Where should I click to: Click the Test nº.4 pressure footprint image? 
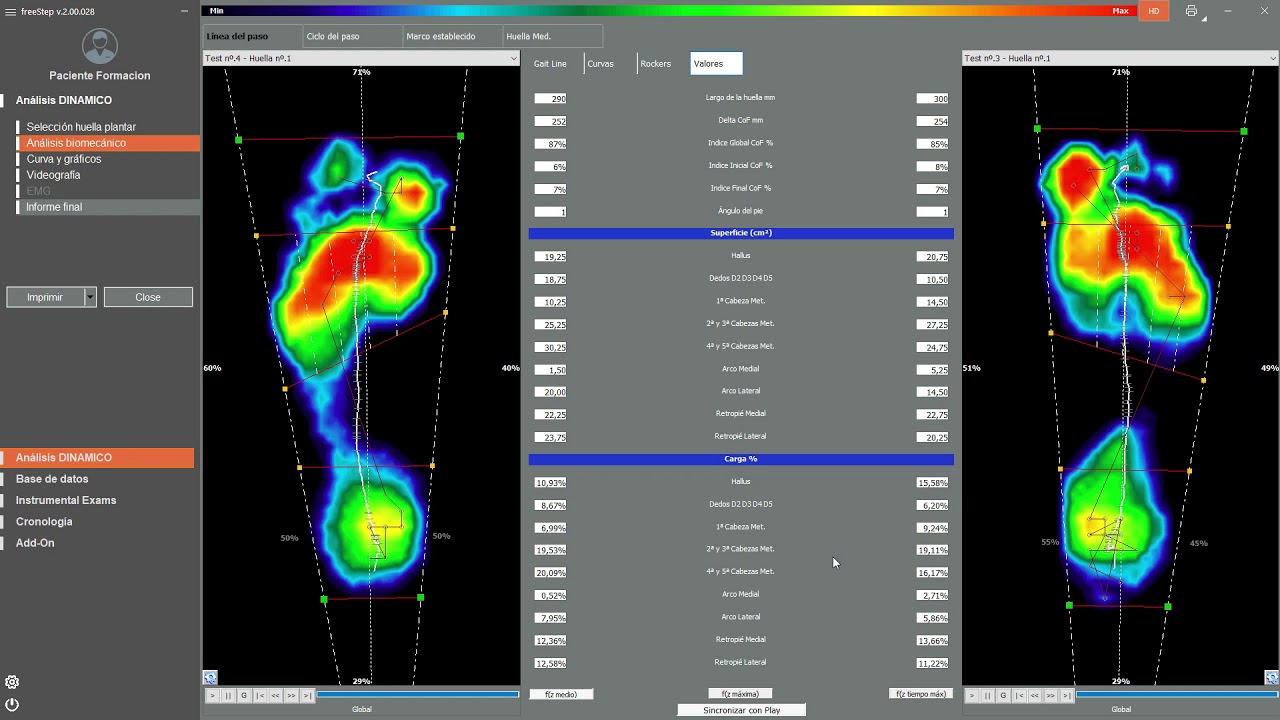[x=361, y=376]
